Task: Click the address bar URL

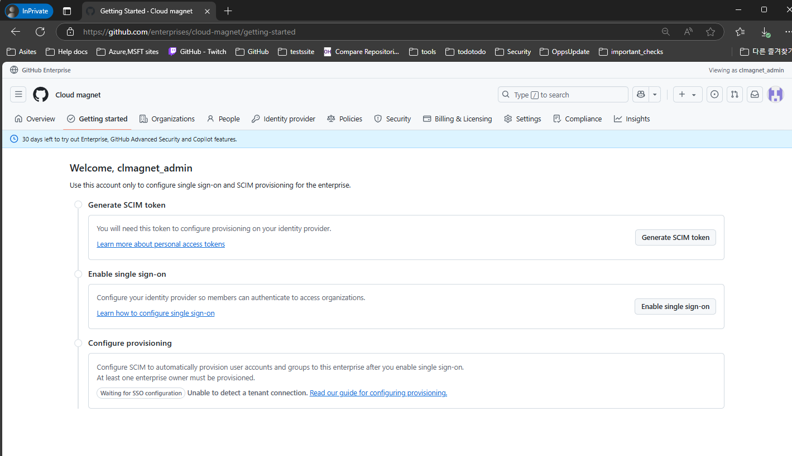Action: click(189, 32)
